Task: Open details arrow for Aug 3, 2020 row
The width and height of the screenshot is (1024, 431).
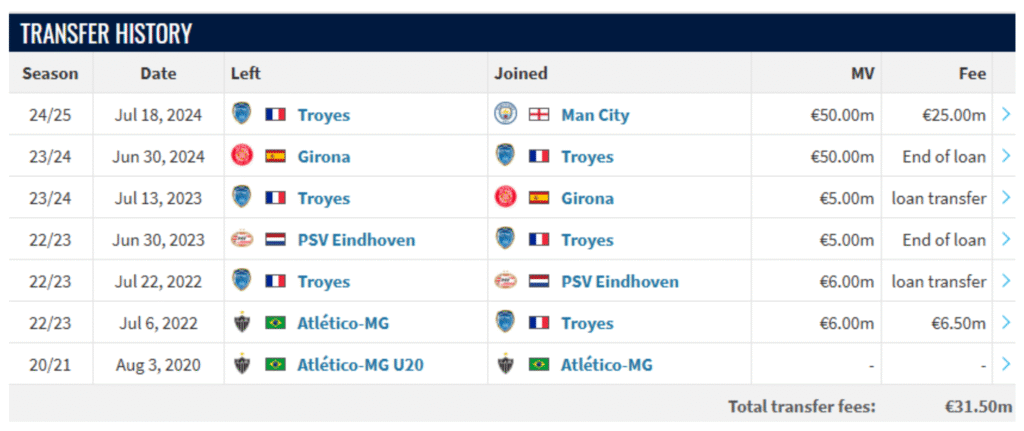Action: point(1006,365)
